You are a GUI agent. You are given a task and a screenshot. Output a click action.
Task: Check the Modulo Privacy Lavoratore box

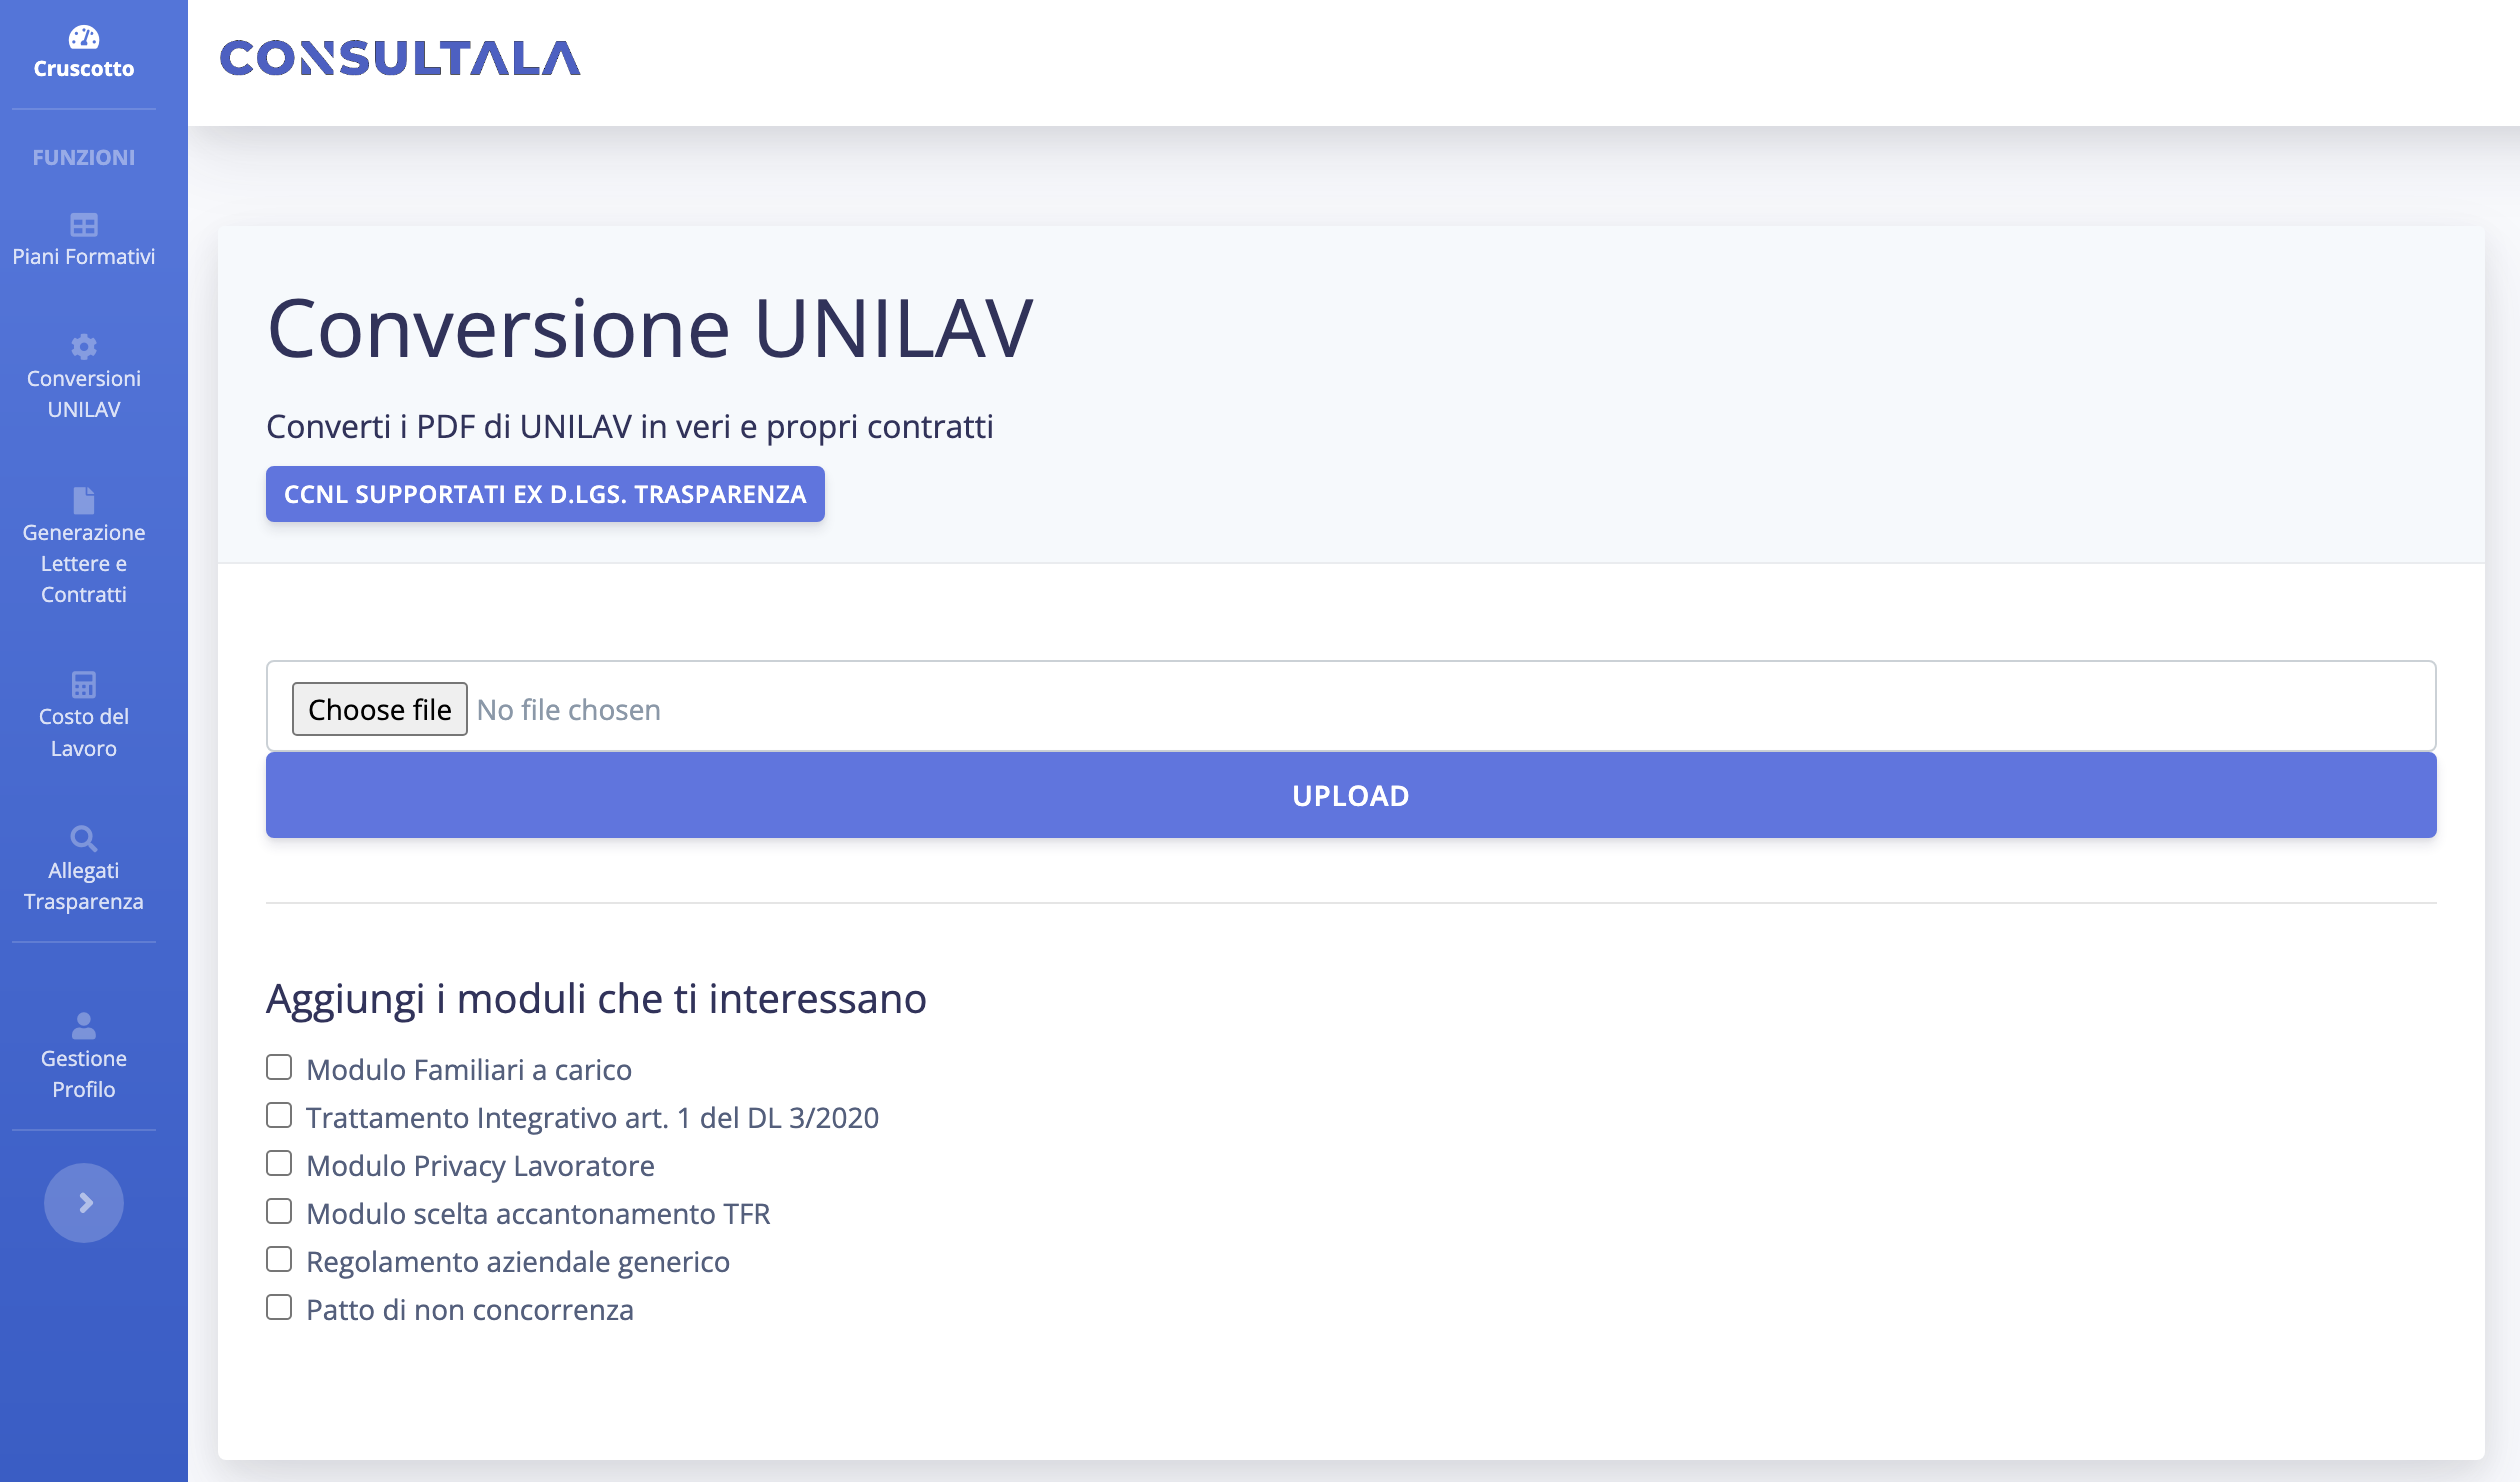[x=279, y=1164]
